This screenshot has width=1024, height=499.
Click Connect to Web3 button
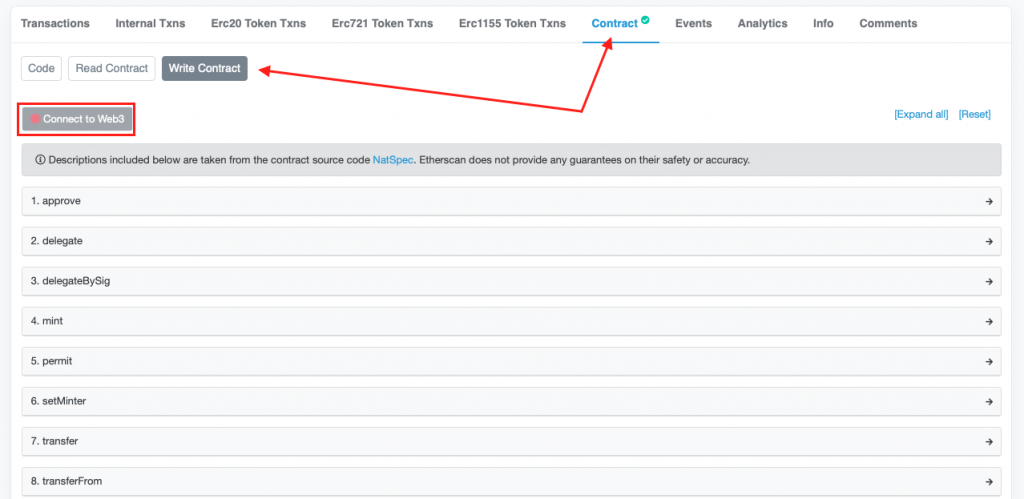(77, 120)
